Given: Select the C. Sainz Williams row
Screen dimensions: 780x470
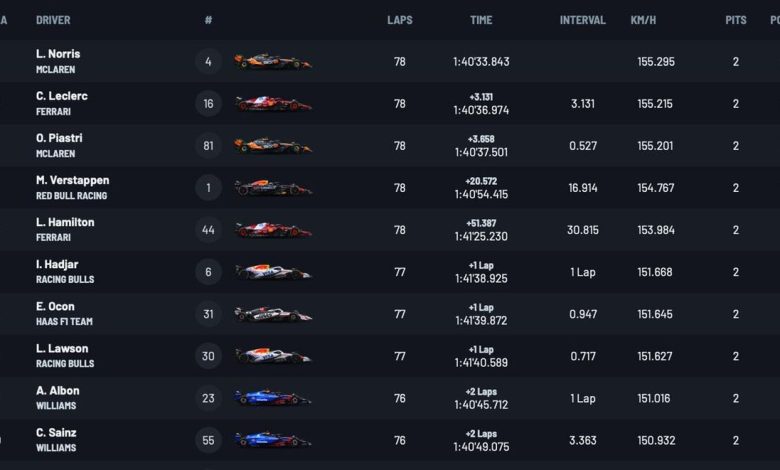Looking at the screenshot, I should point(390,441).
